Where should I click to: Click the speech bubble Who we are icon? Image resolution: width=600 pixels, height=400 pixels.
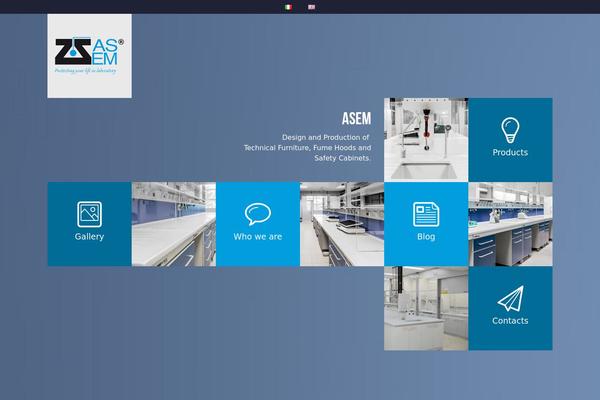(258, 214)
